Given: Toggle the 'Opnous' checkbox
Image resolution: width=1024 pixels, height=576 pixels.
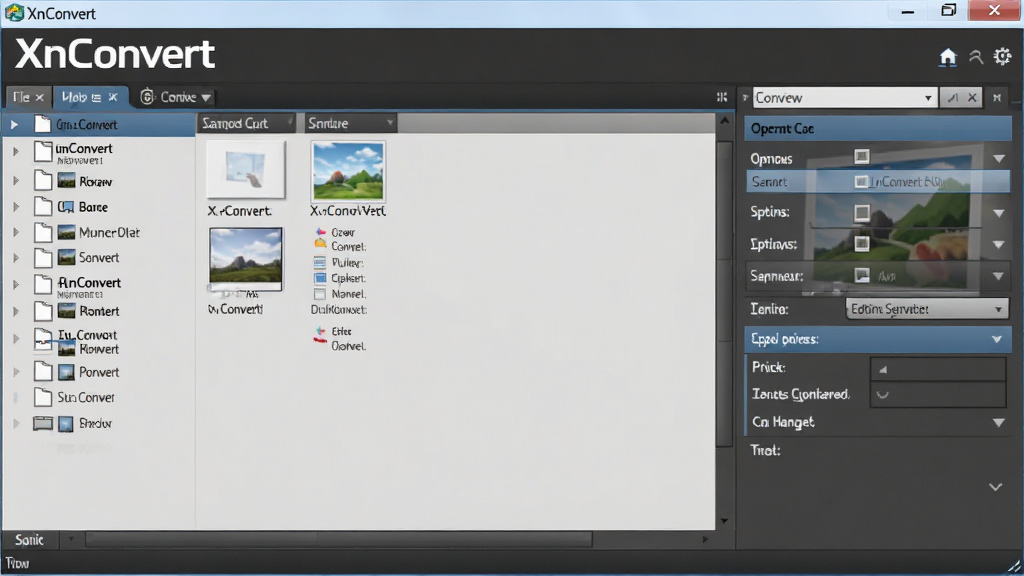Looking at the screenshot, I should point(862,156).
